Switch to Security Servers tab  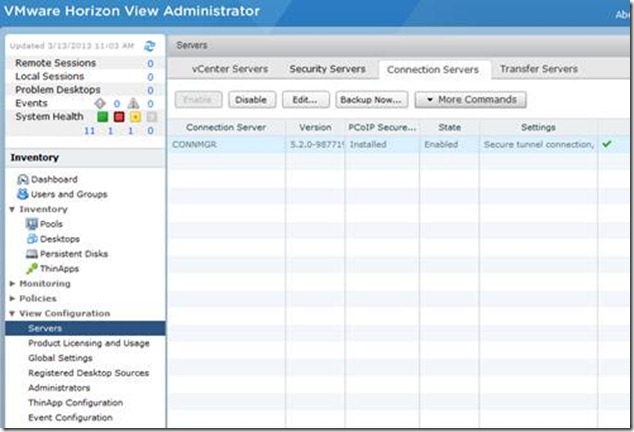coord(327,69)
